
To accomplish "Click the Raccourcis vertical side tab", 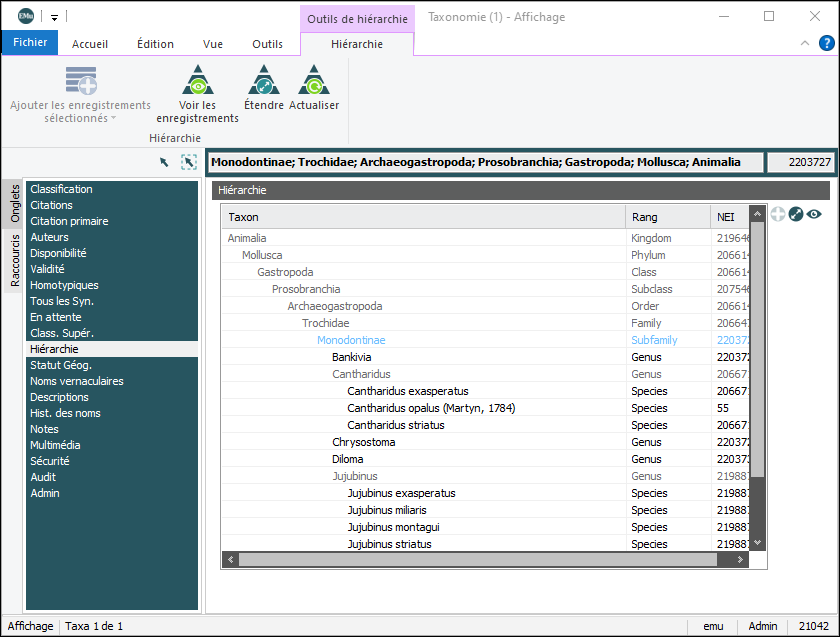I will click(x=15, y=260).
